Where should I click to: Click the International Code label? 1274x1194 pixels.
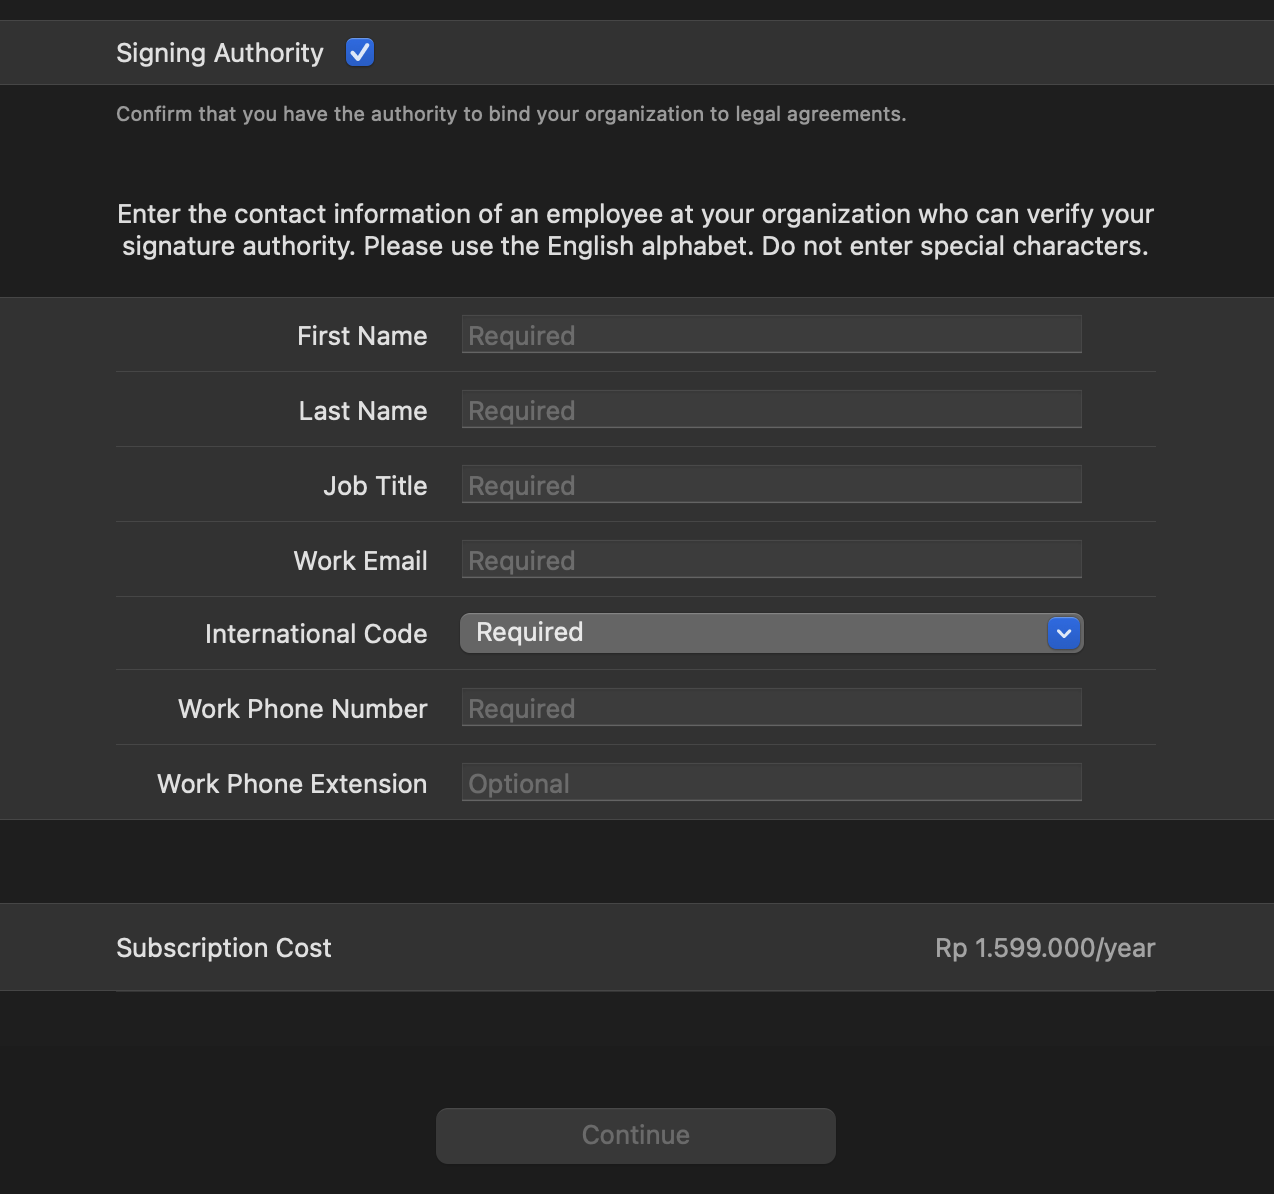tap(316, 634)
